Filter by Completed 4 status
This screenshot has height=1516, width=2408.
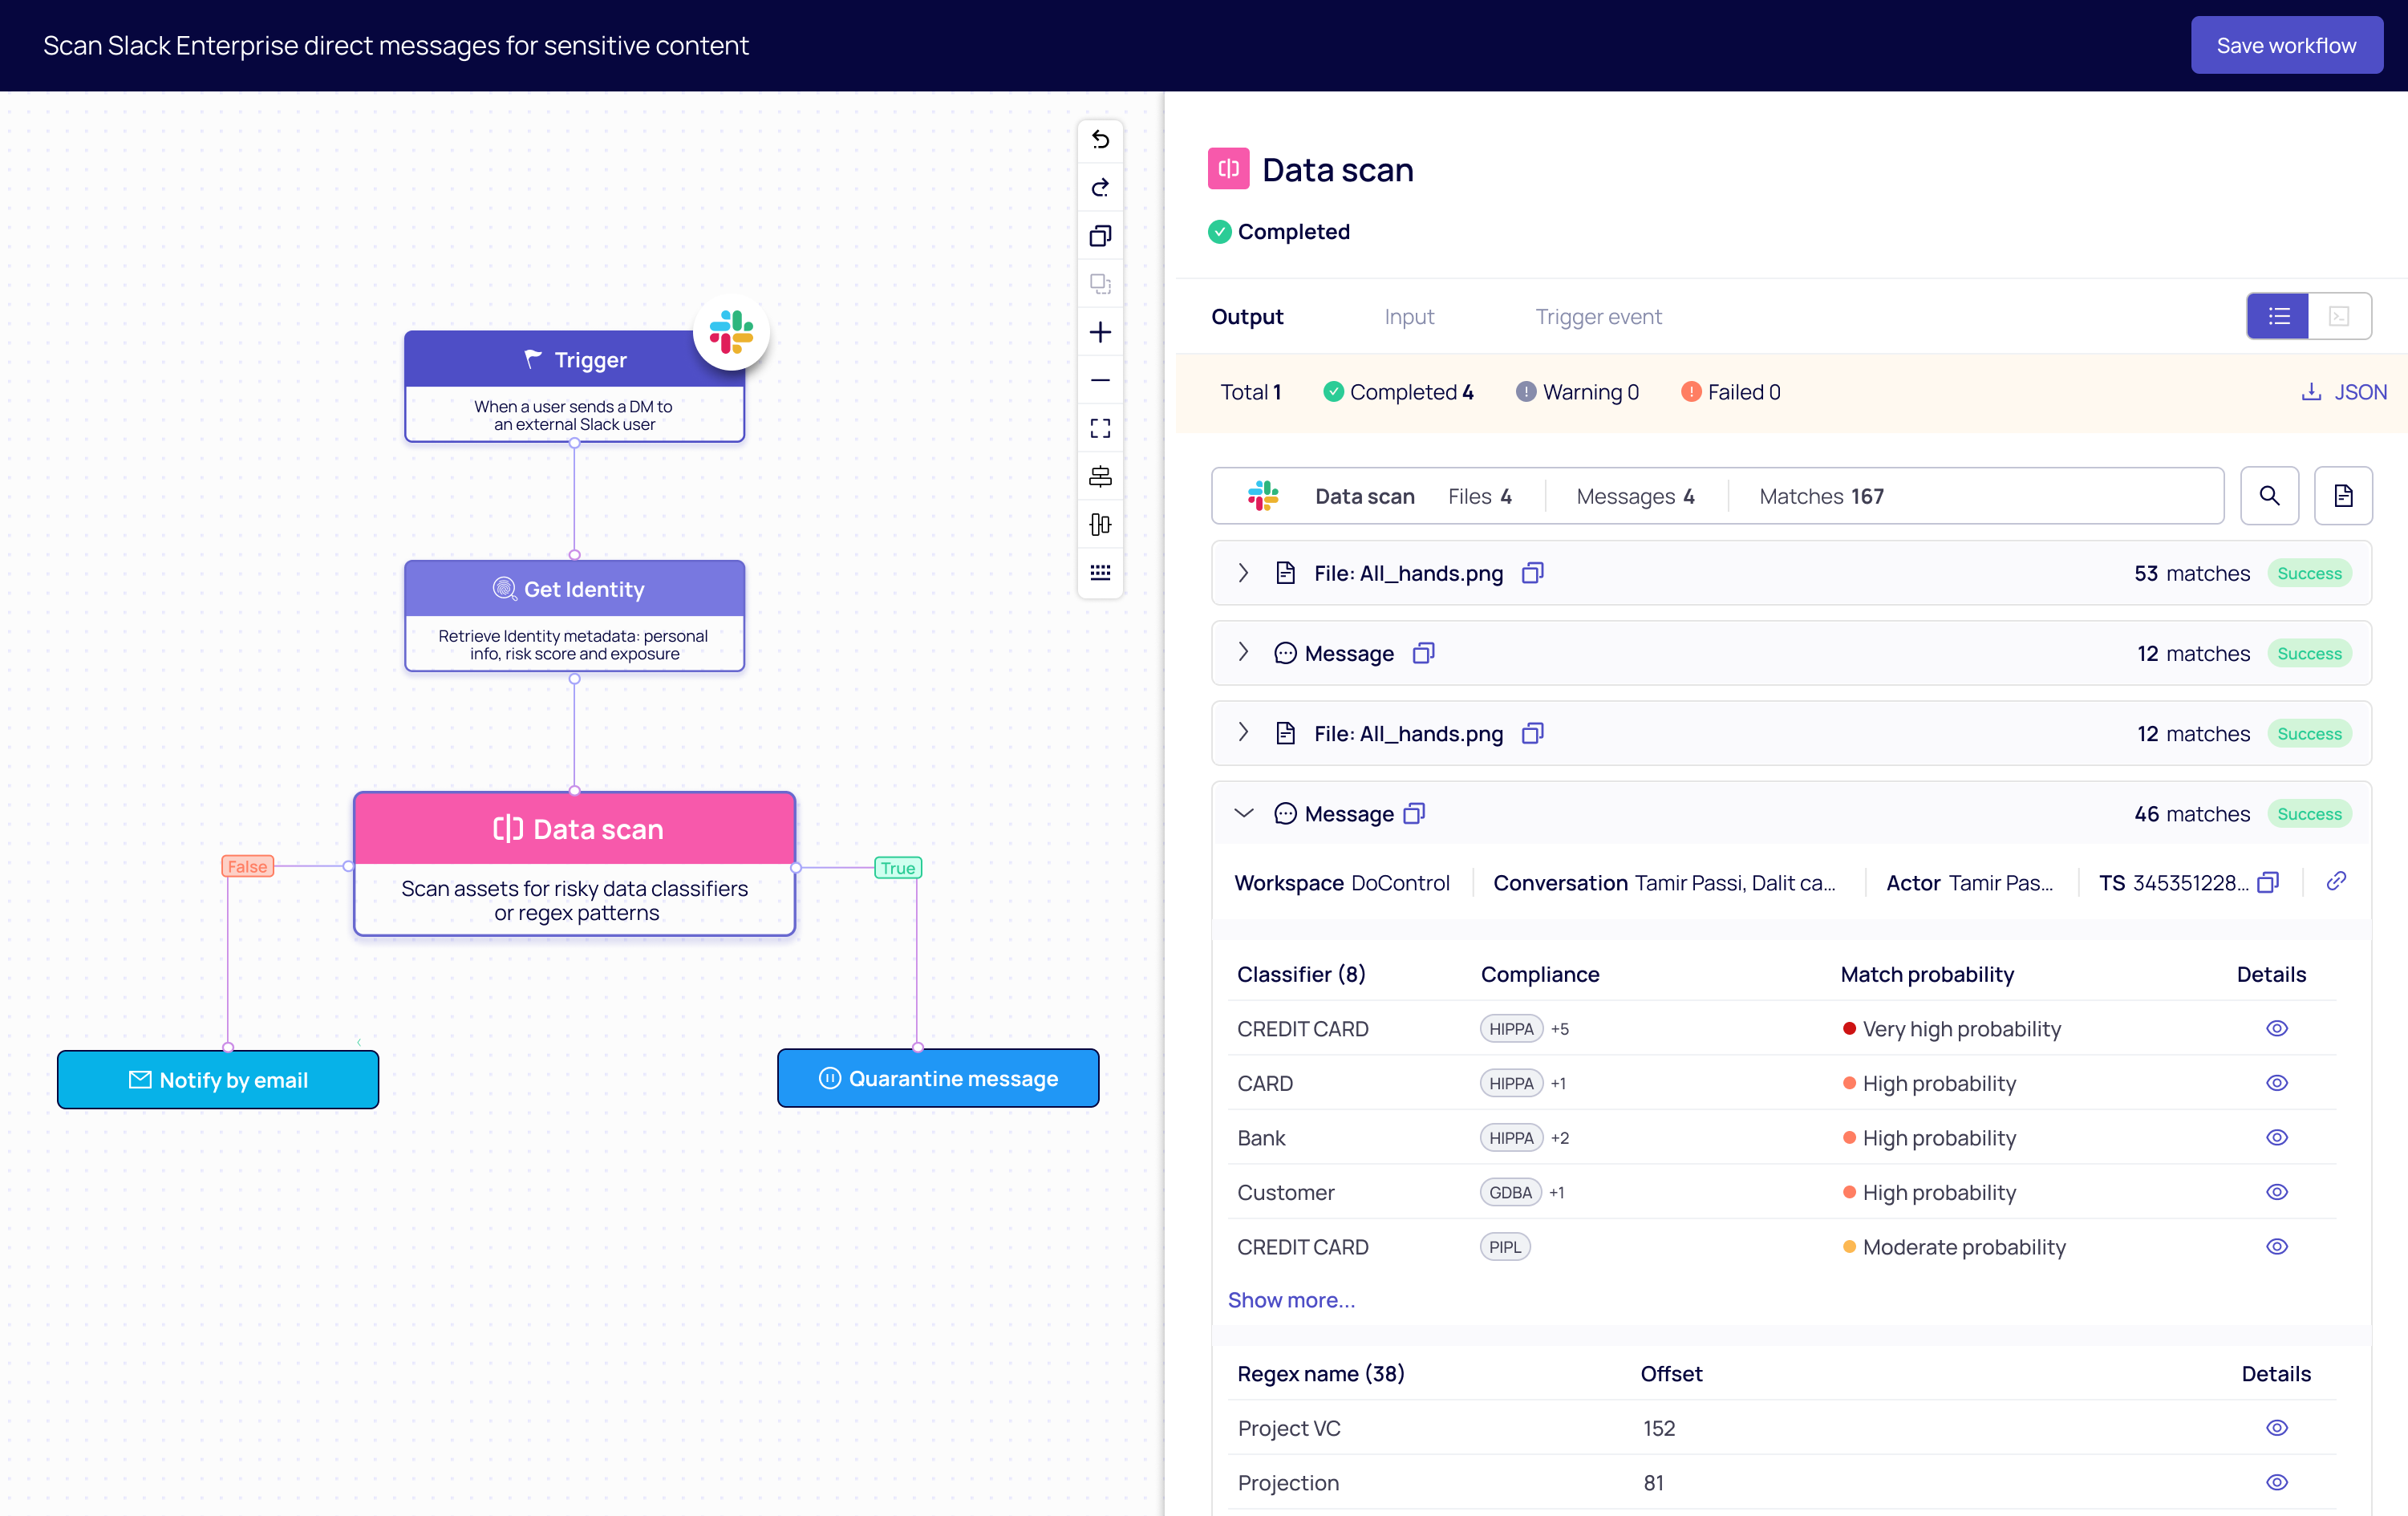[x=1398, y=392]
